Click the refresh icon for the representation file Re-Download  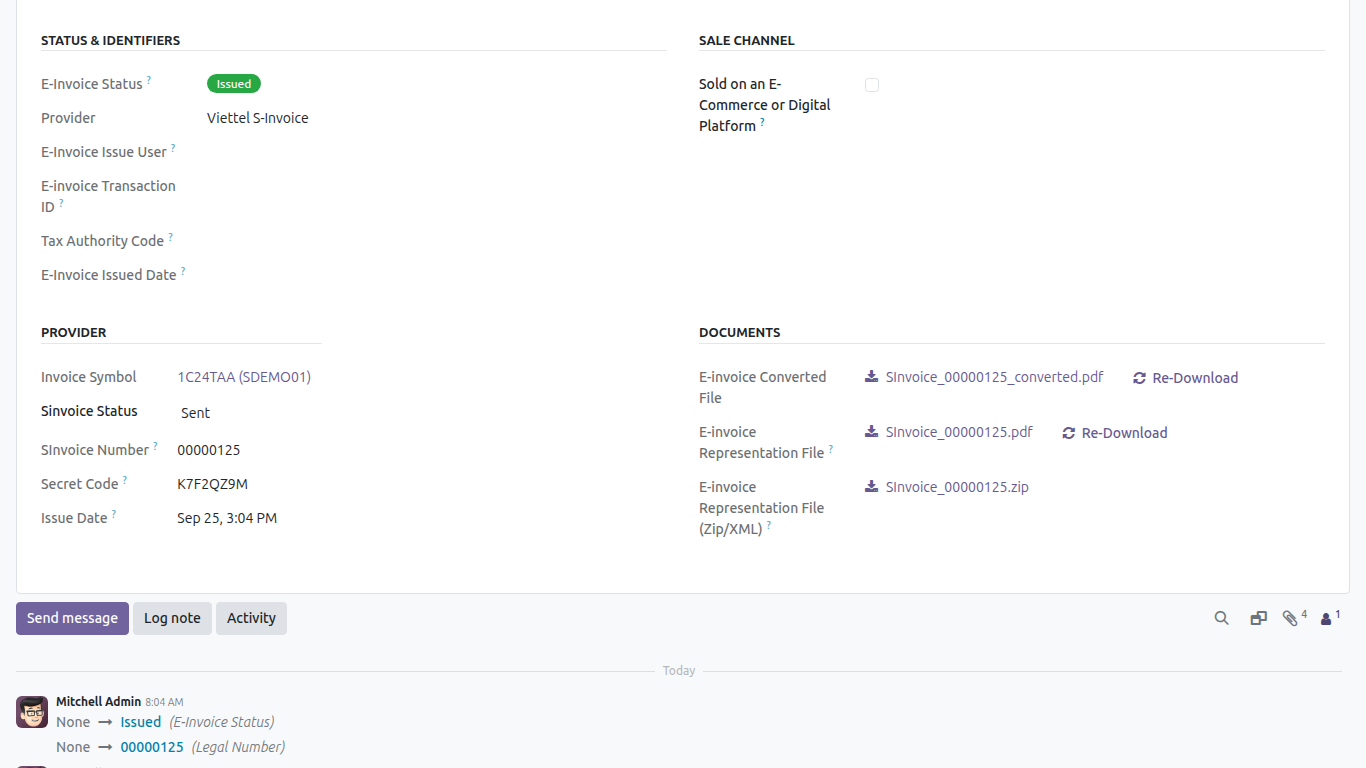[x=1068, y=433]
